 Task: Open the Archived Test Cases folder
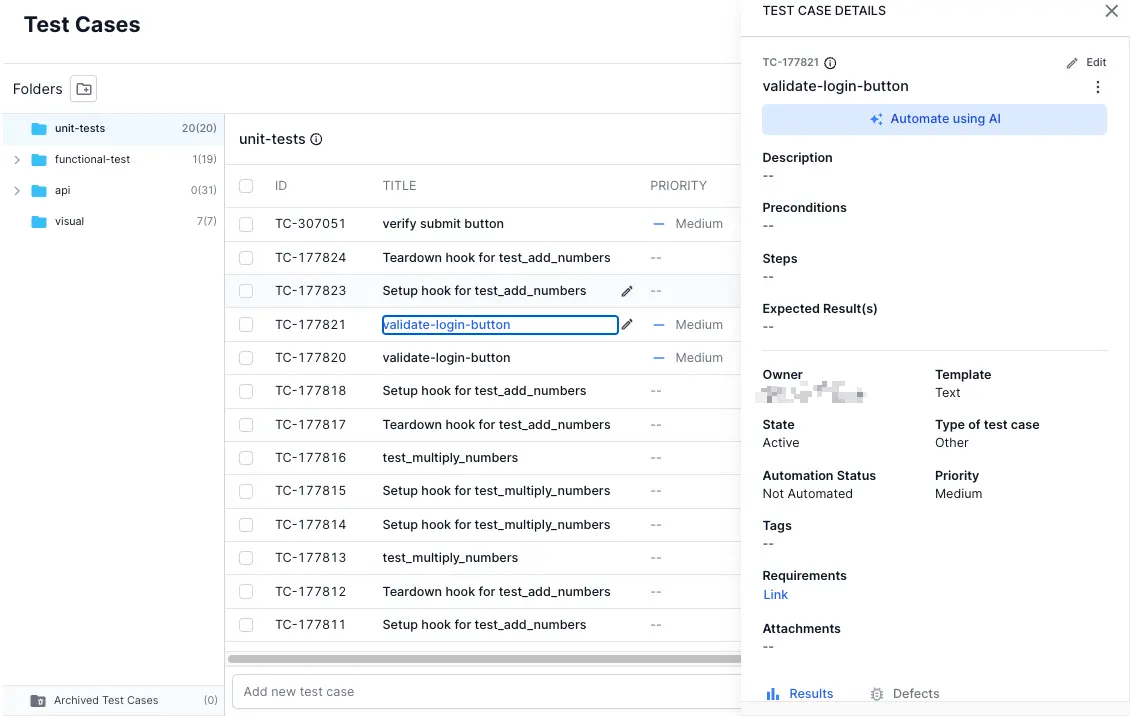click(106, 700)
